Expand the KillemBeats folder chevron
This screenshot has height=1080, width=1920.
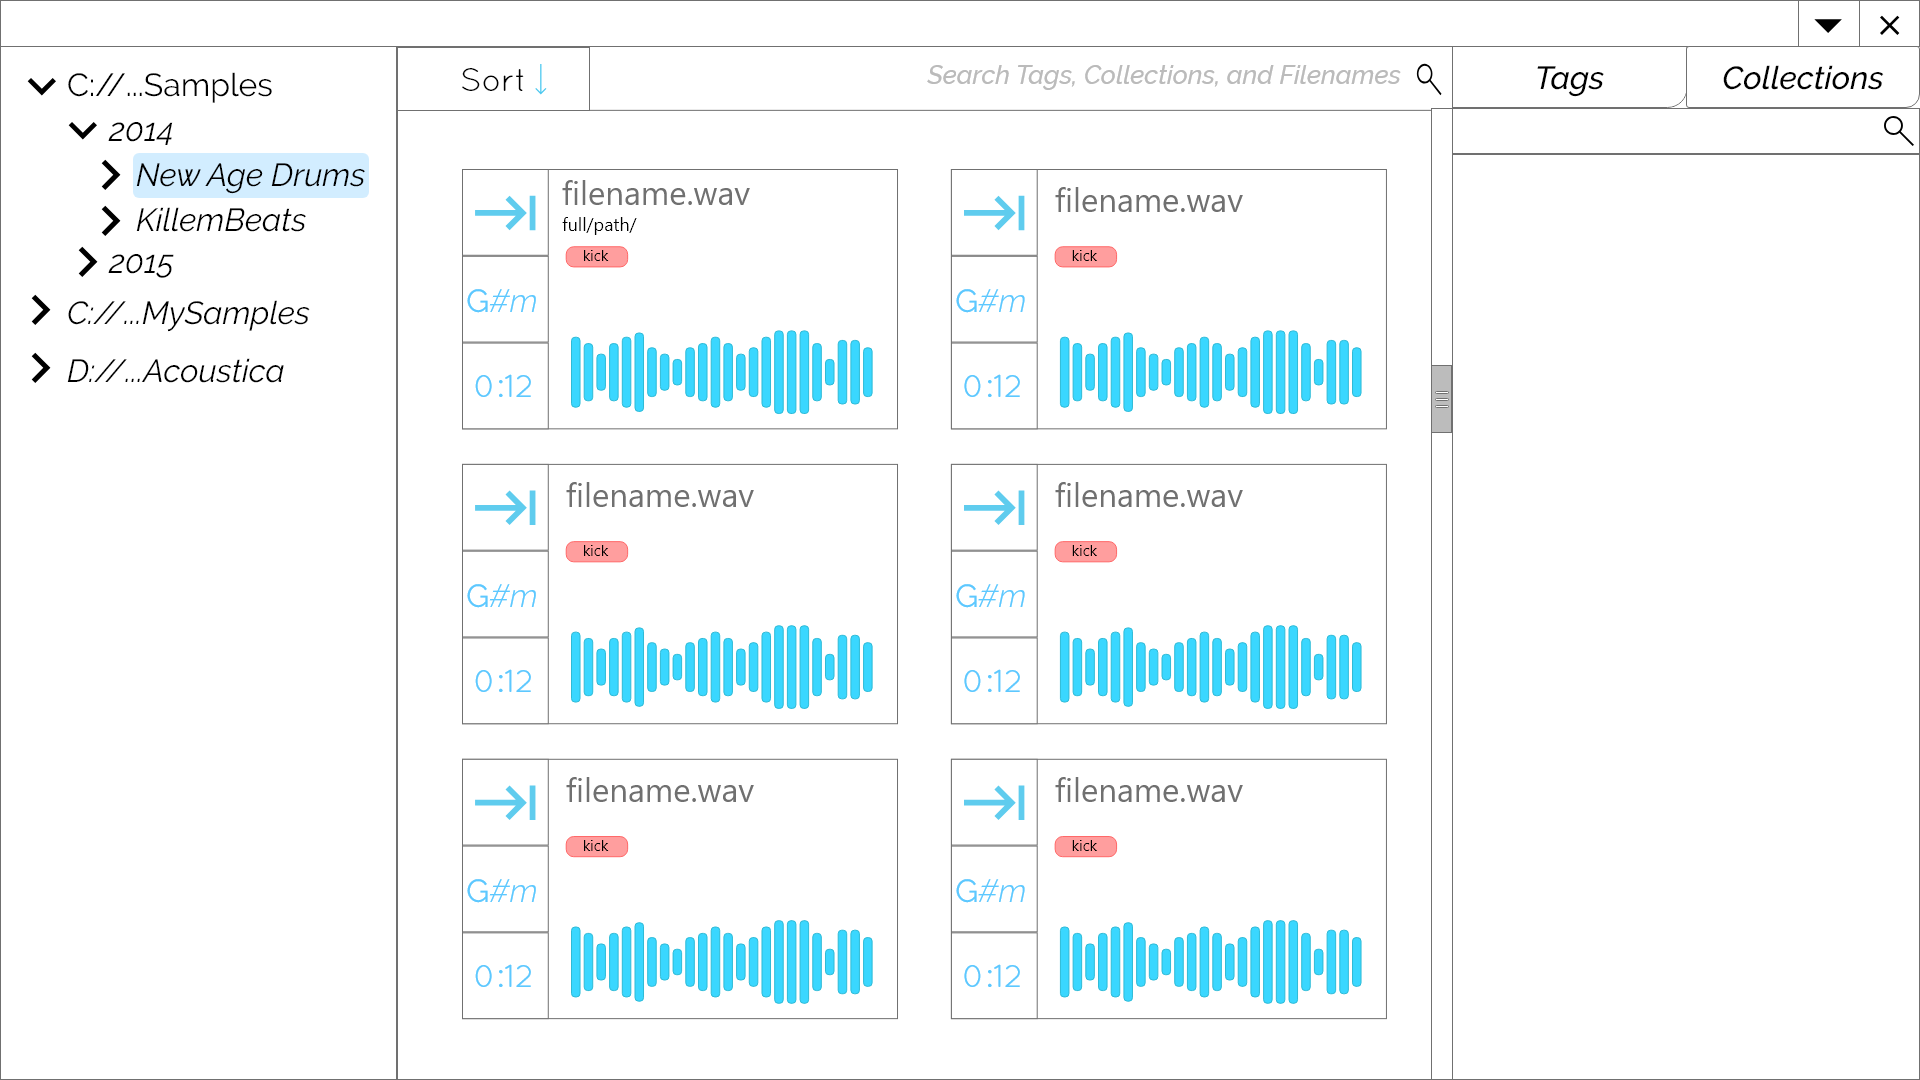coord(110,220)
